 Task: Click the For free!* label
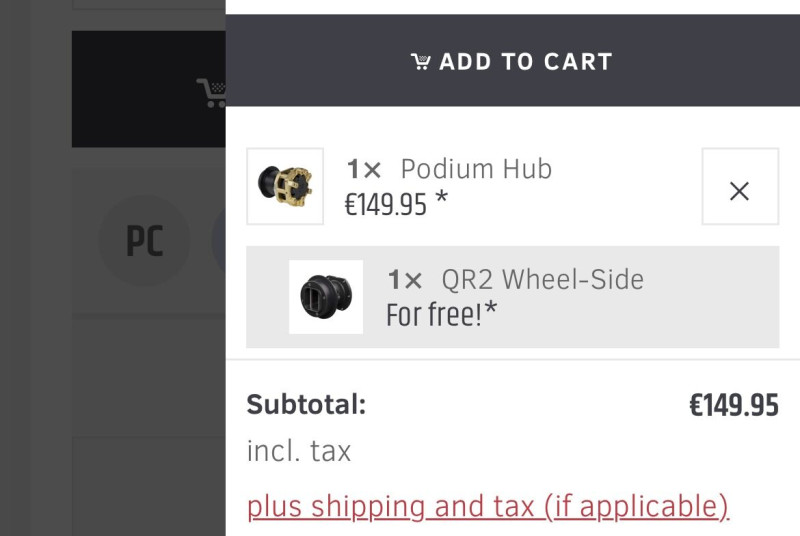pyautogui.click(x=441, y=315)
